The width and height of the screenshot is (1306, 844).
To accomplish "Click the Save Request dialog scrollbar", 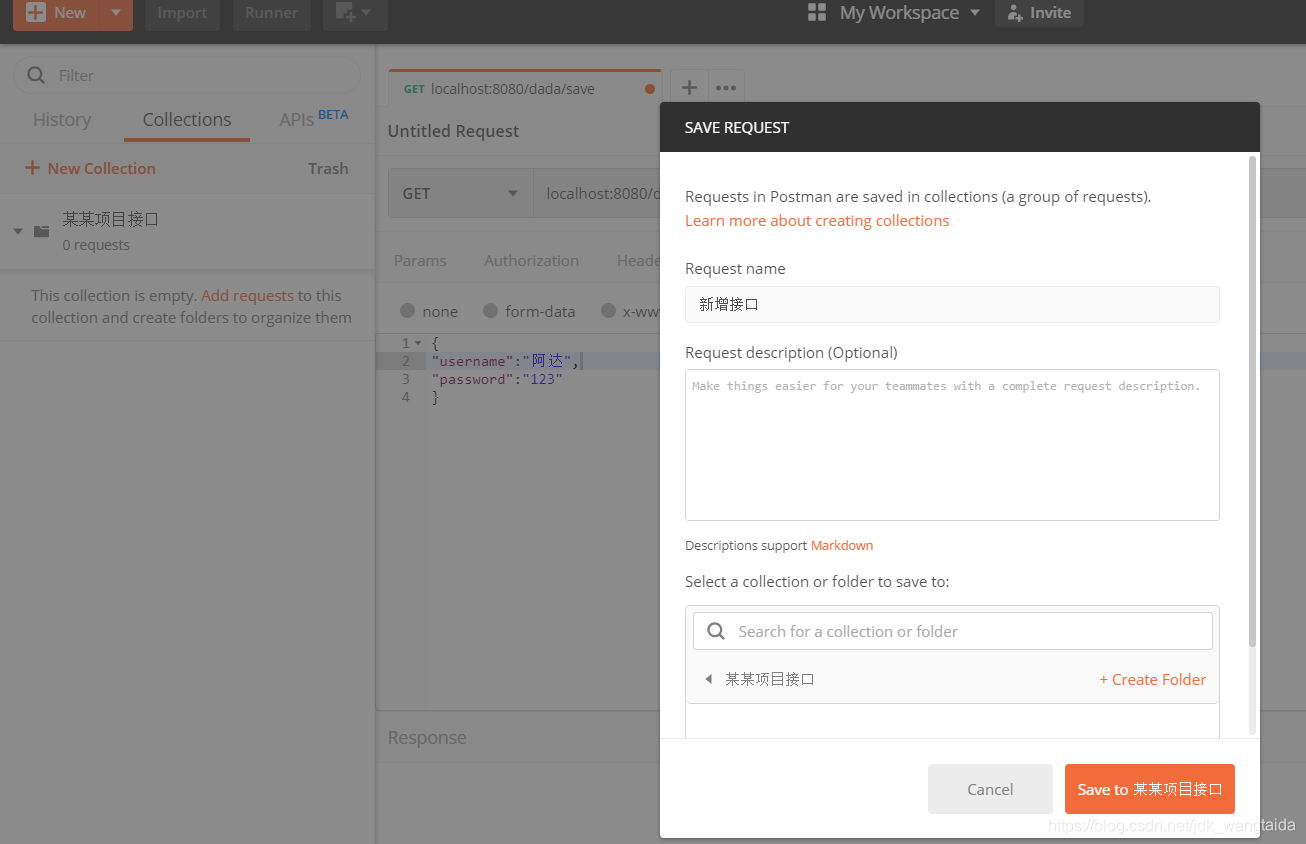I will tap(1253, 400).
